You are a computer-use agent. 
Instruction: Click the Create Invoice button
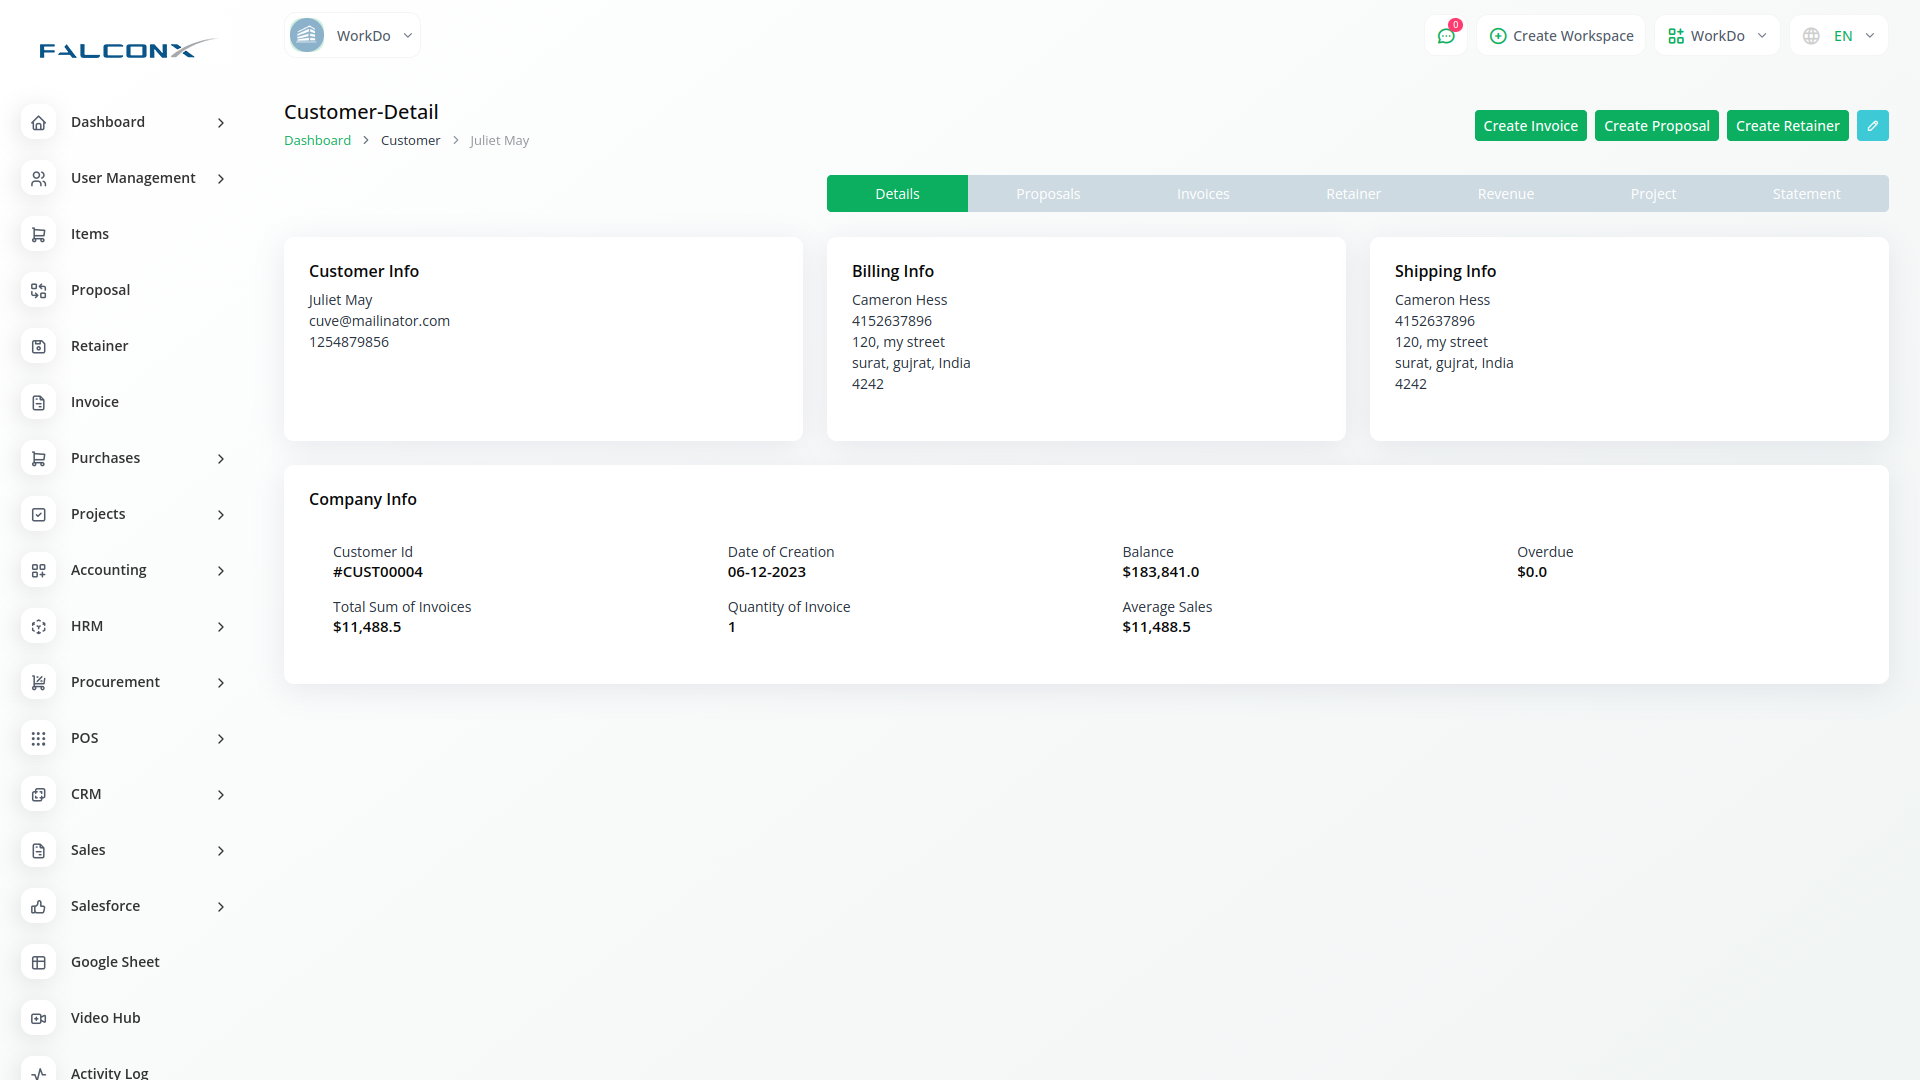pos(1530,126)
